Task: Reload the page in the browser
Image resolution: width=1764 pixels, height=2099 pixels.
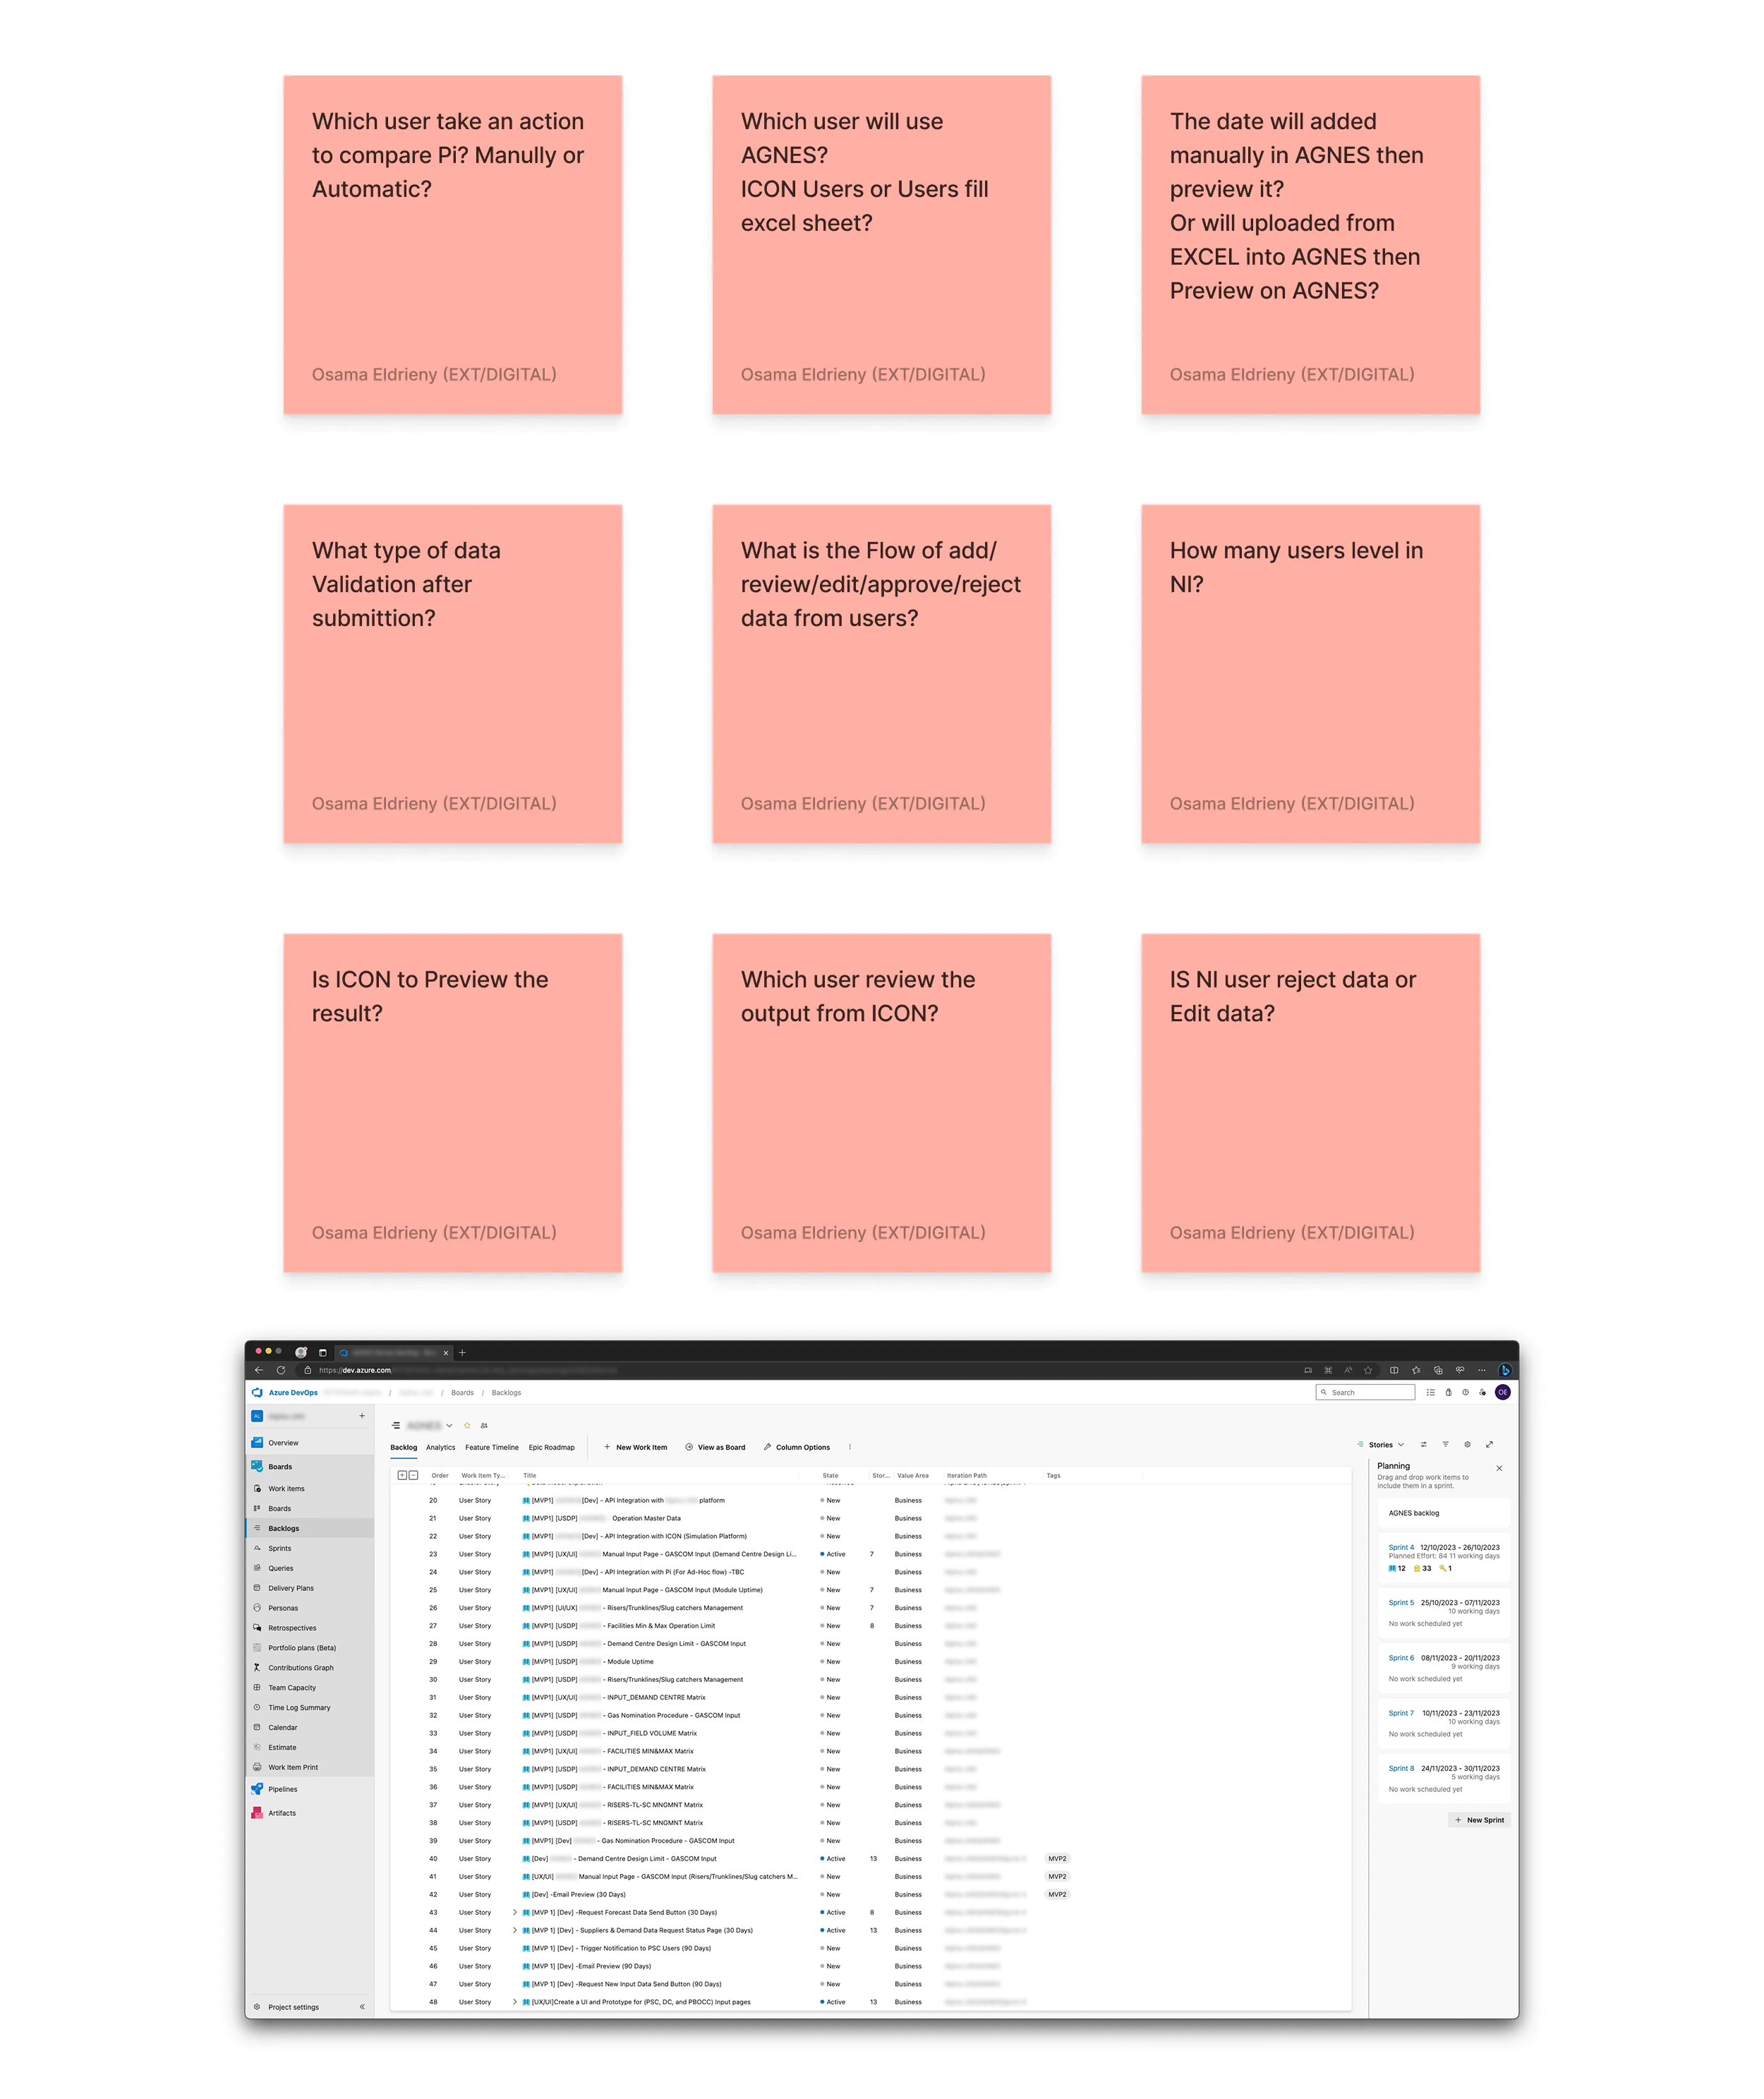Action: coord(281,1371)
